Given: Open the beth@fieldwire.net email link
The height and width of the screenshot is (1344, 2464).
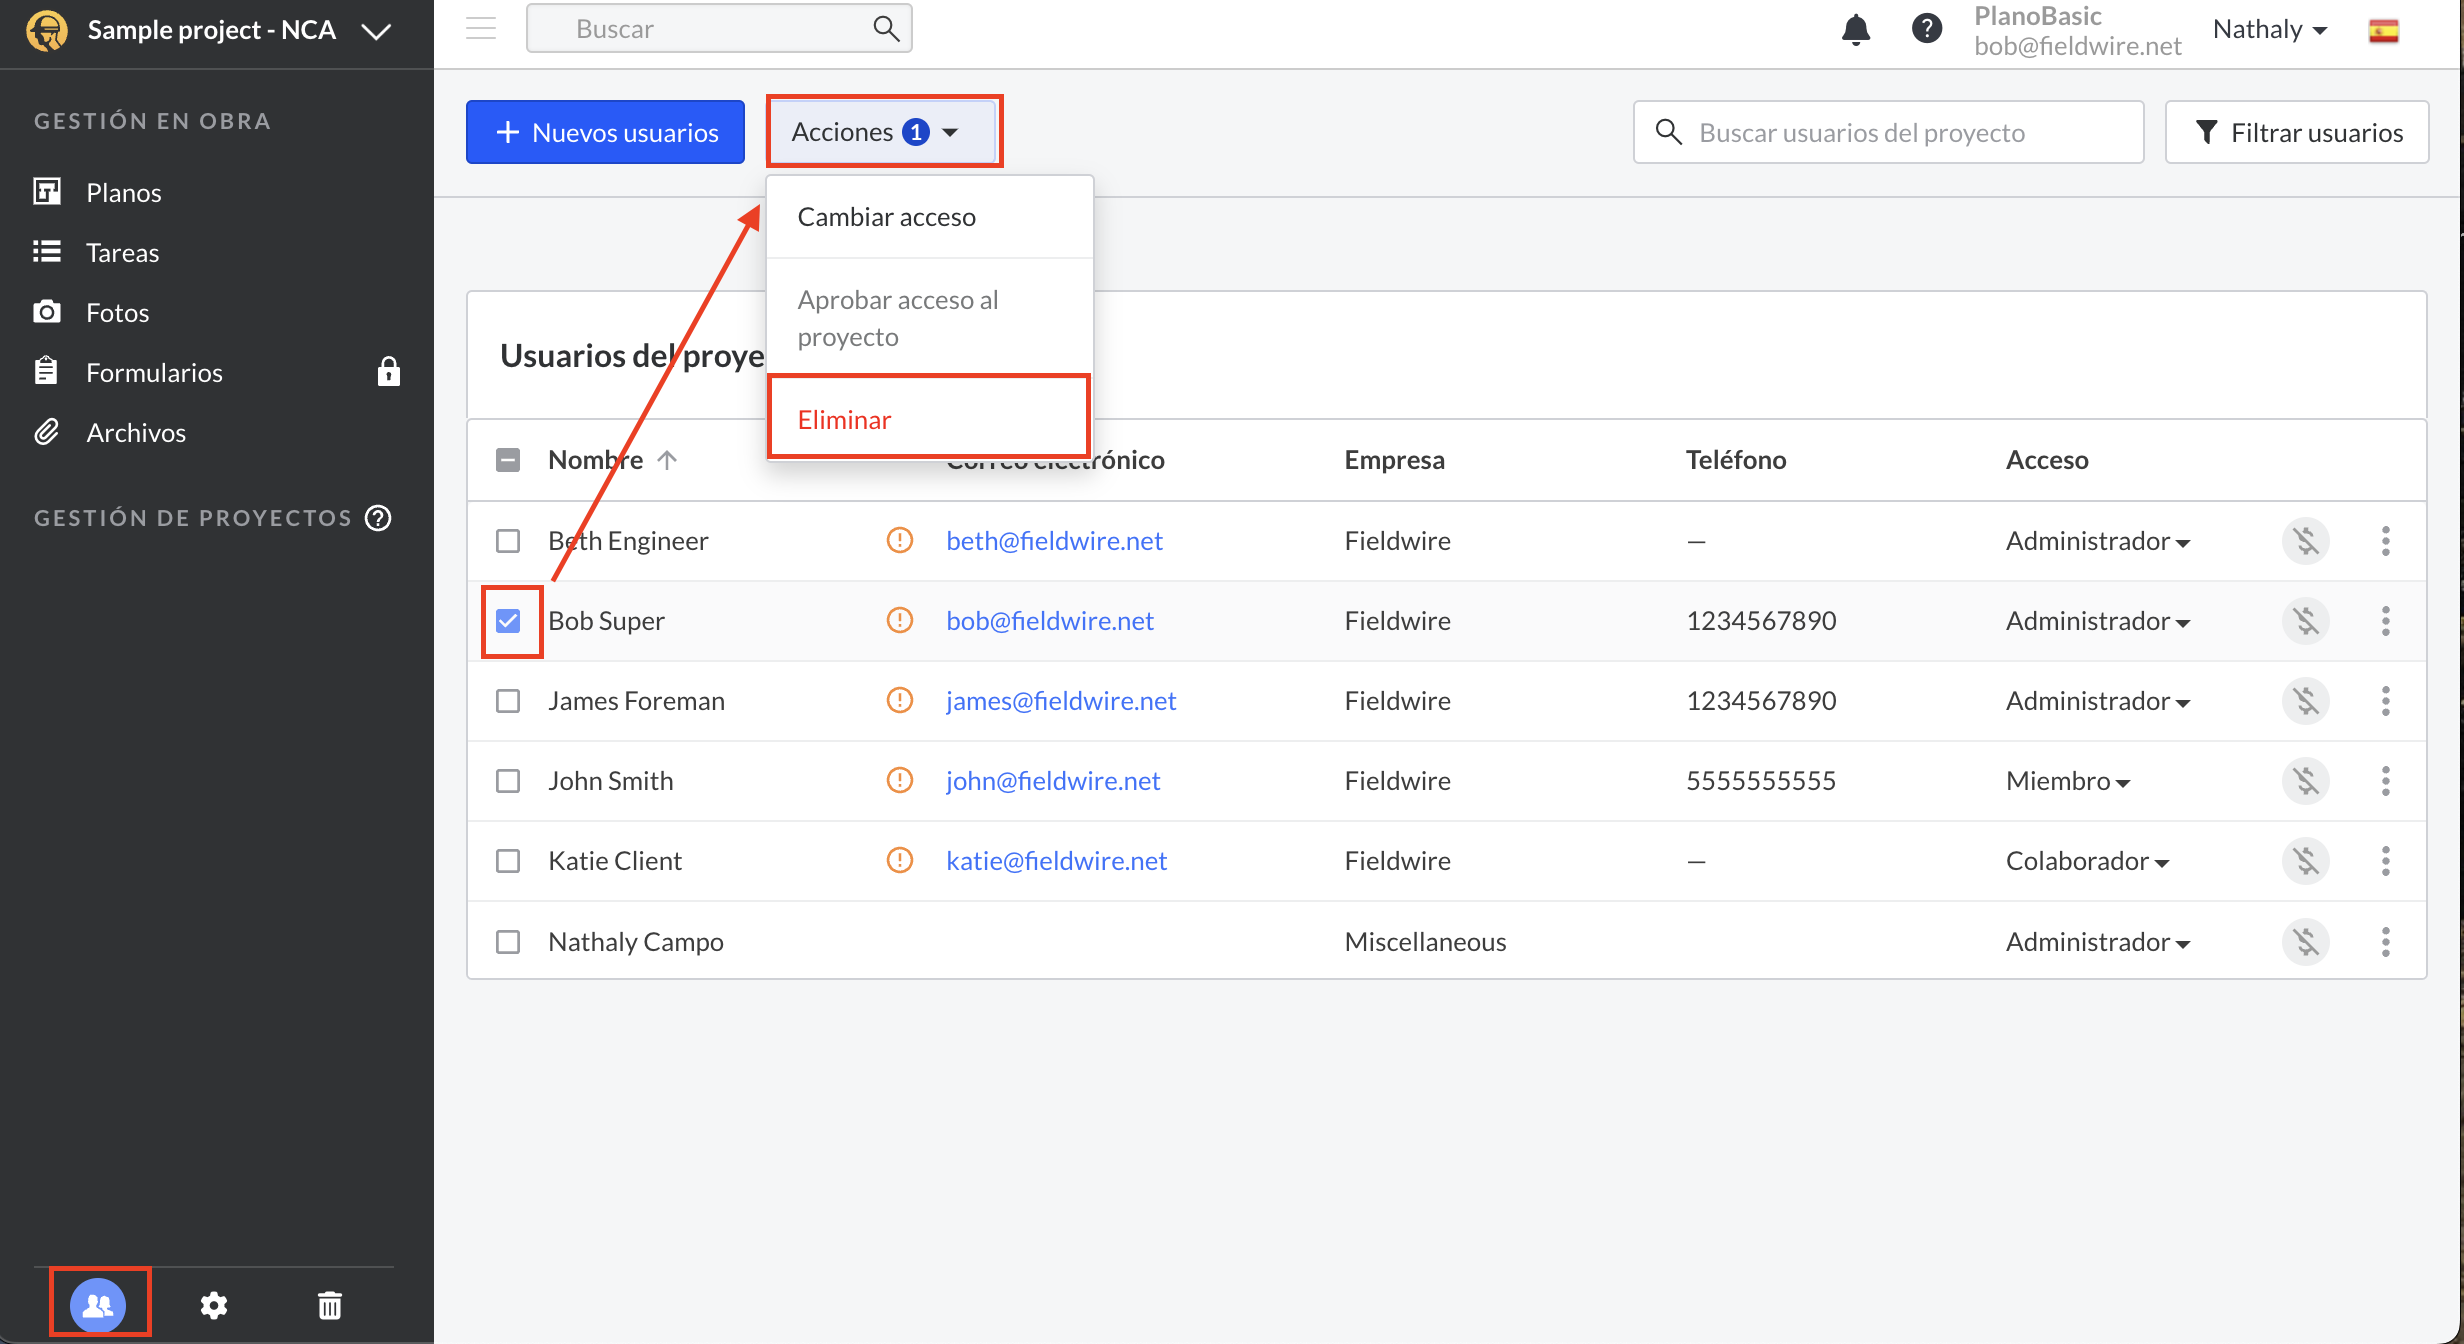Looking at the screenshot, I should tap(1054, 541).
